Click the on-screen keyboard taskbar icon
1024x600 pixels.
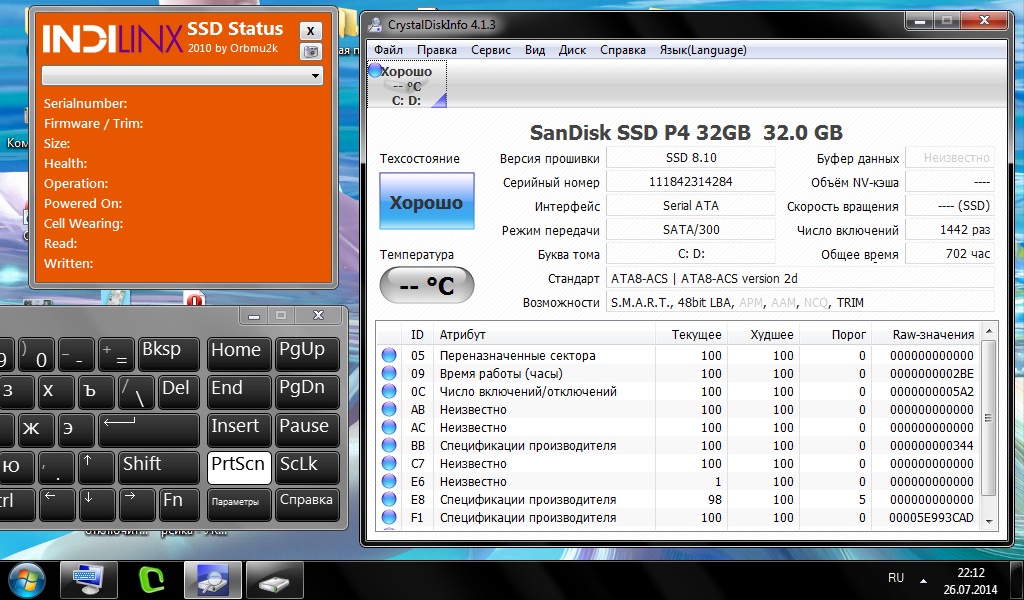tap(88, 579)
